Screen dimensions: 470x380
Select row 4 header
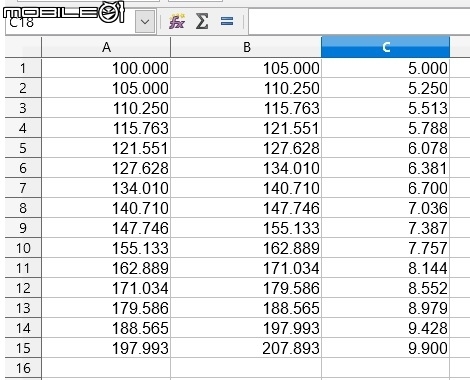coord(23,128)
